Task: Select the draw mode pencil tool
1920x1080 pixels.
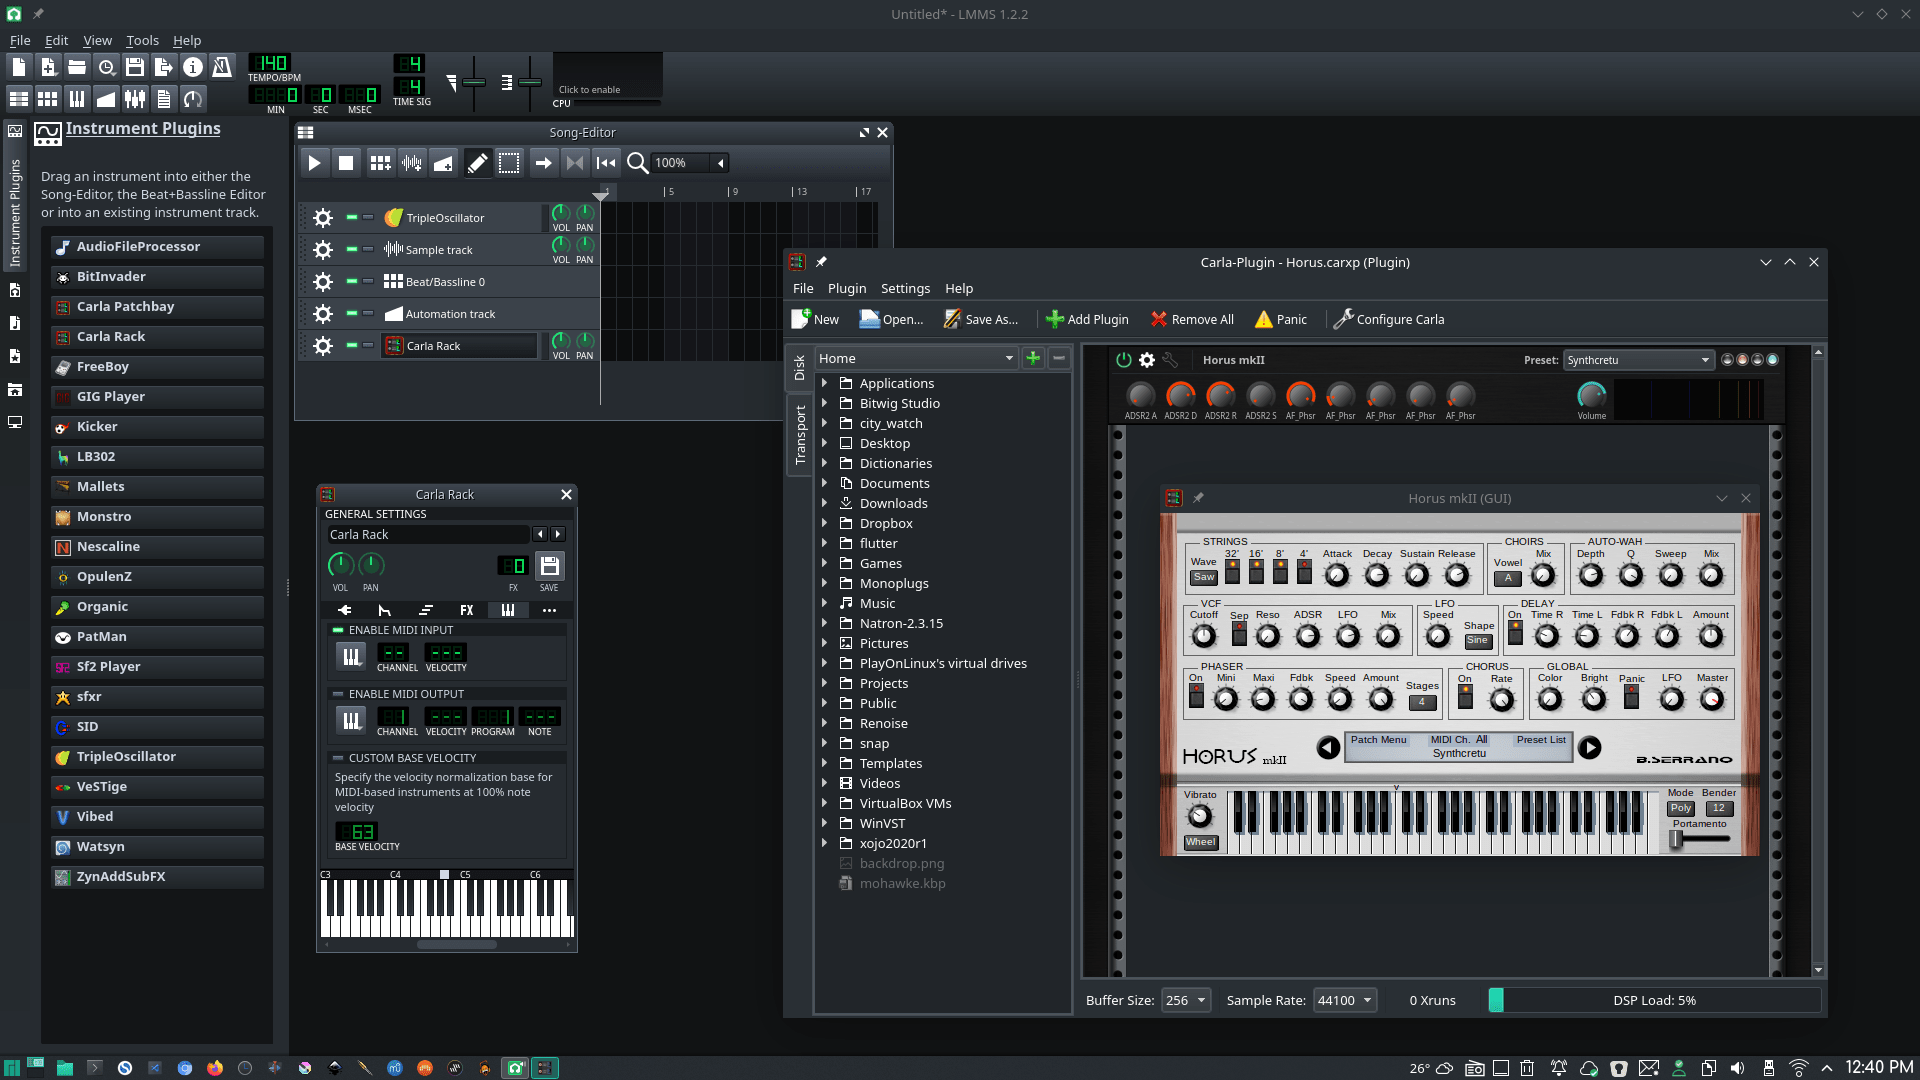Action: (478, 163)
